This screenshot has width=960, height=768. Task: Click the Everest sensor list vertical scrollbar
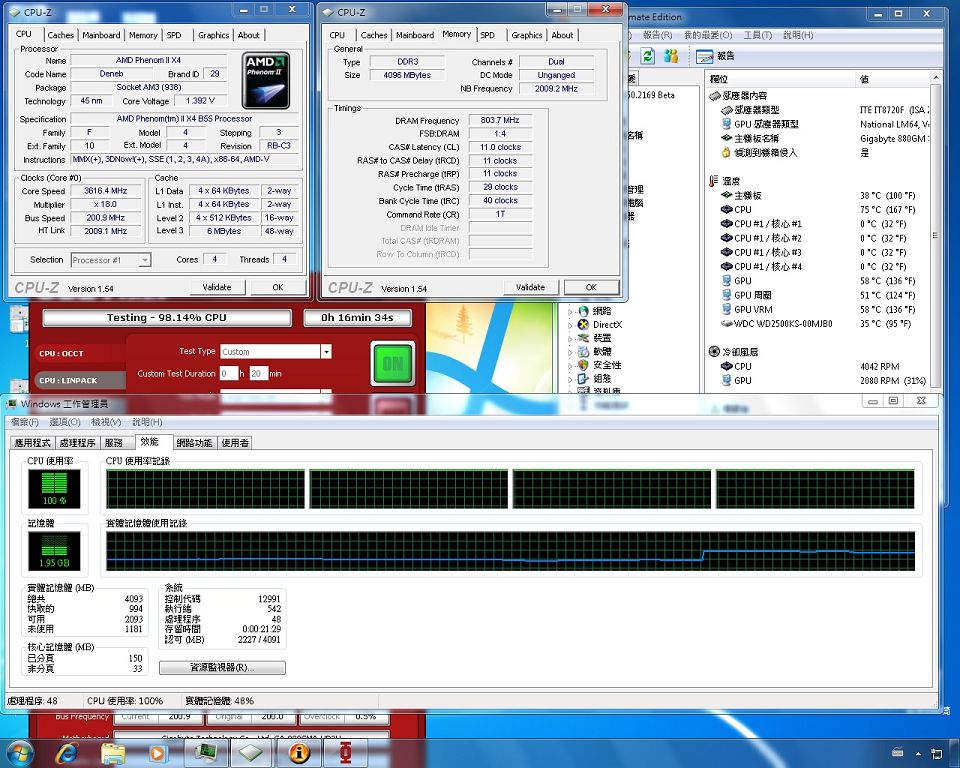pos(935,233)
